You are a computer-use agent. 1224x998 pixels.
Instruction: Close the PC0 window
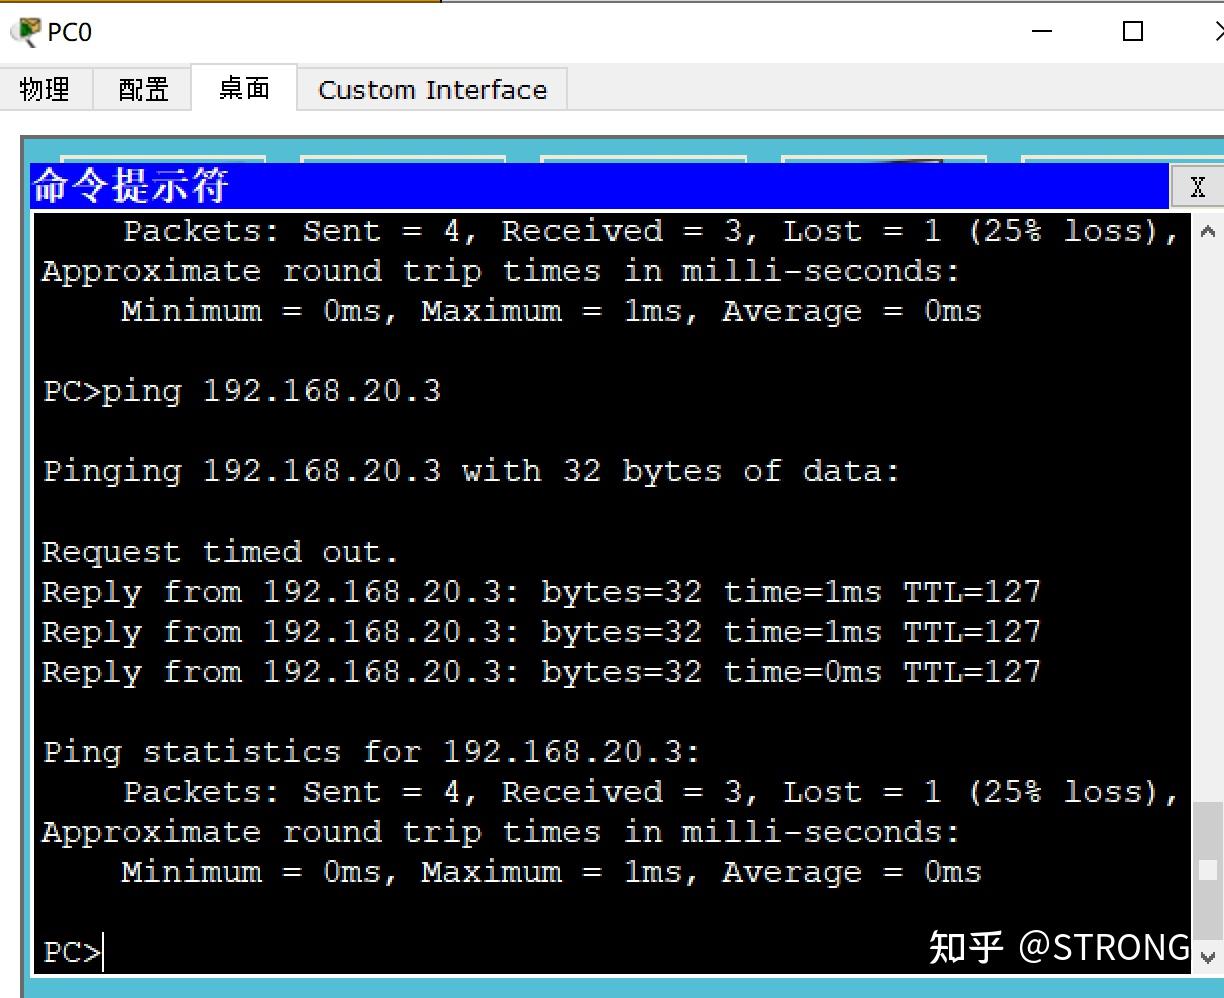1218,32
